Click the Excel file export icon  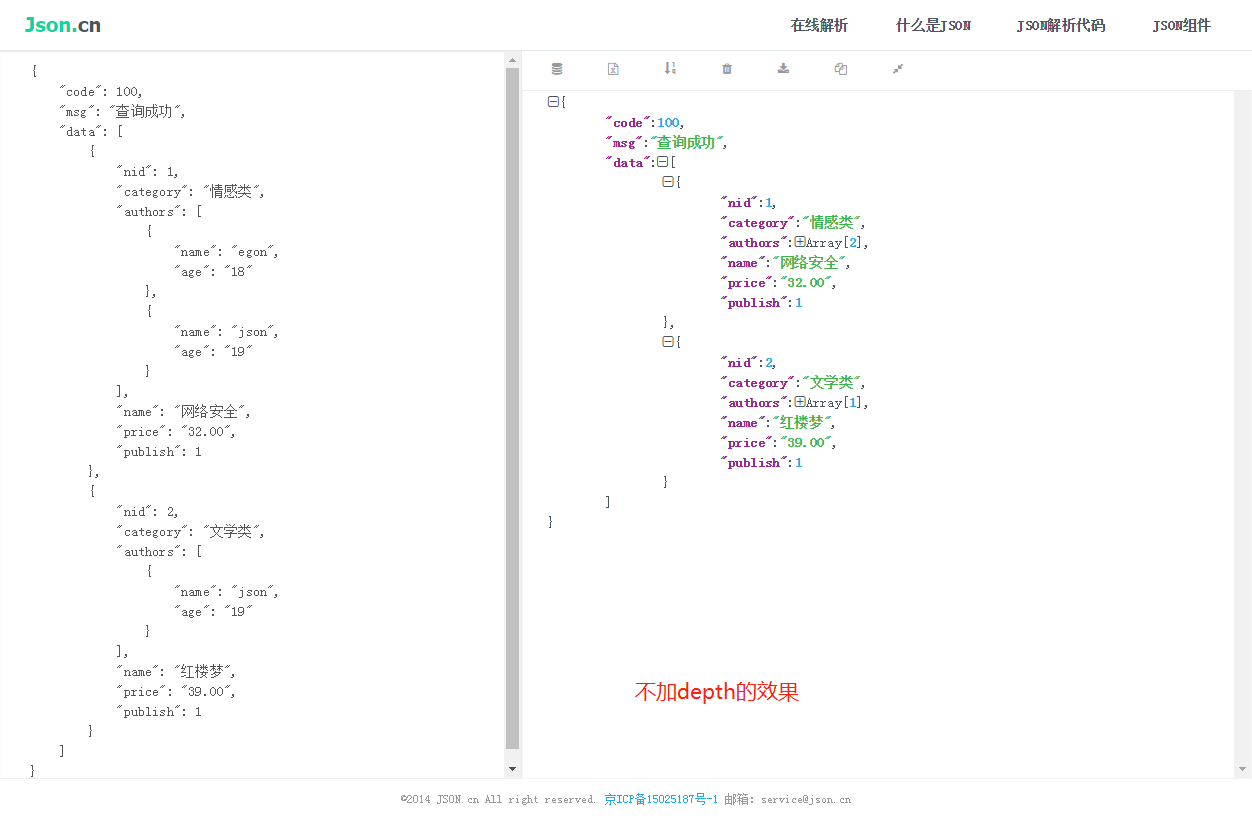(613, 69)
